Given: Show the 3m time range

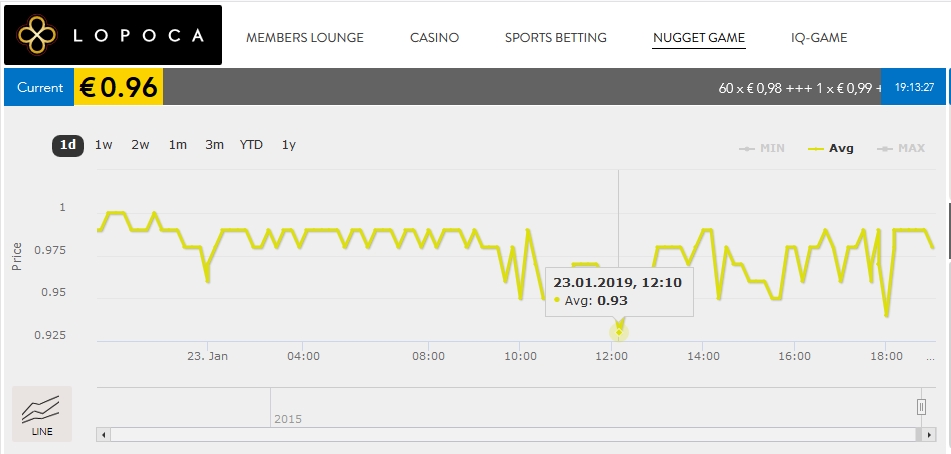Looking at the screenshot, I should (x=214, y=145).
